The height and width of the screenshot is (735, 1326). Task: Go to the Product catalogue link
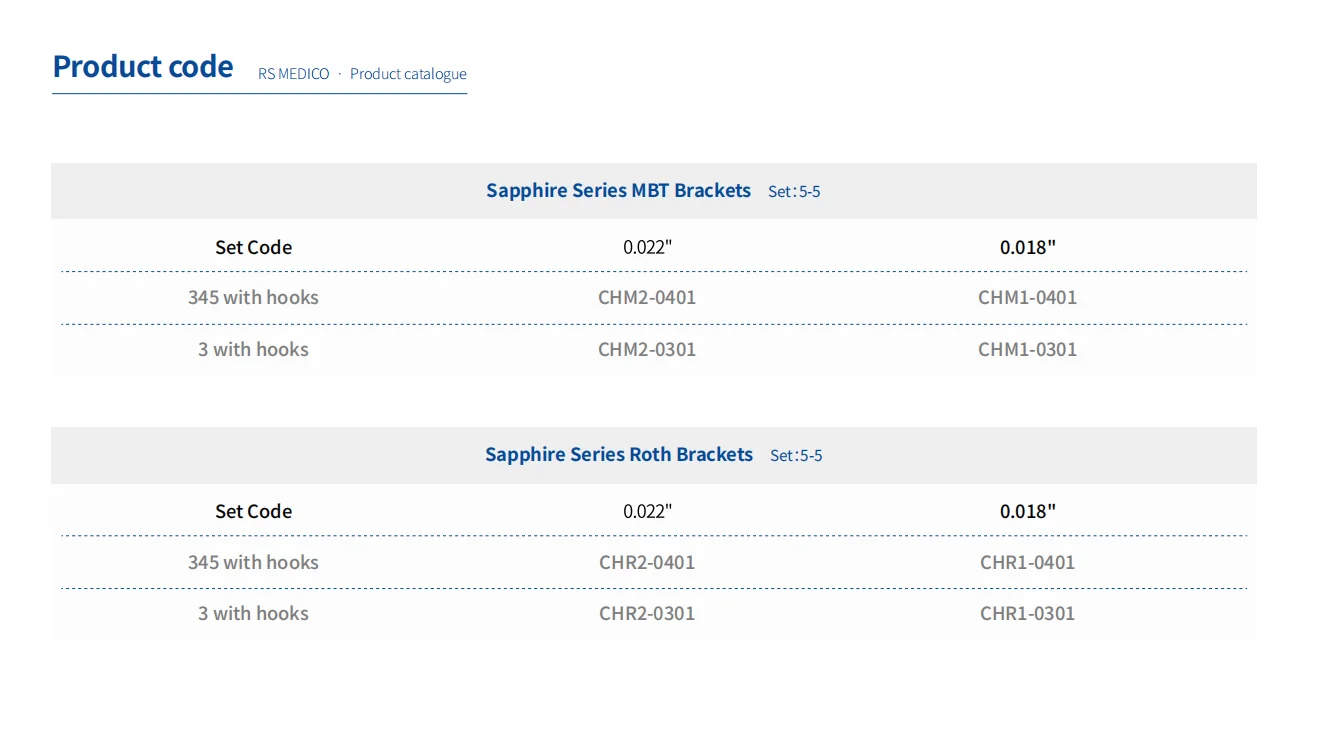[x=408, y=74]
